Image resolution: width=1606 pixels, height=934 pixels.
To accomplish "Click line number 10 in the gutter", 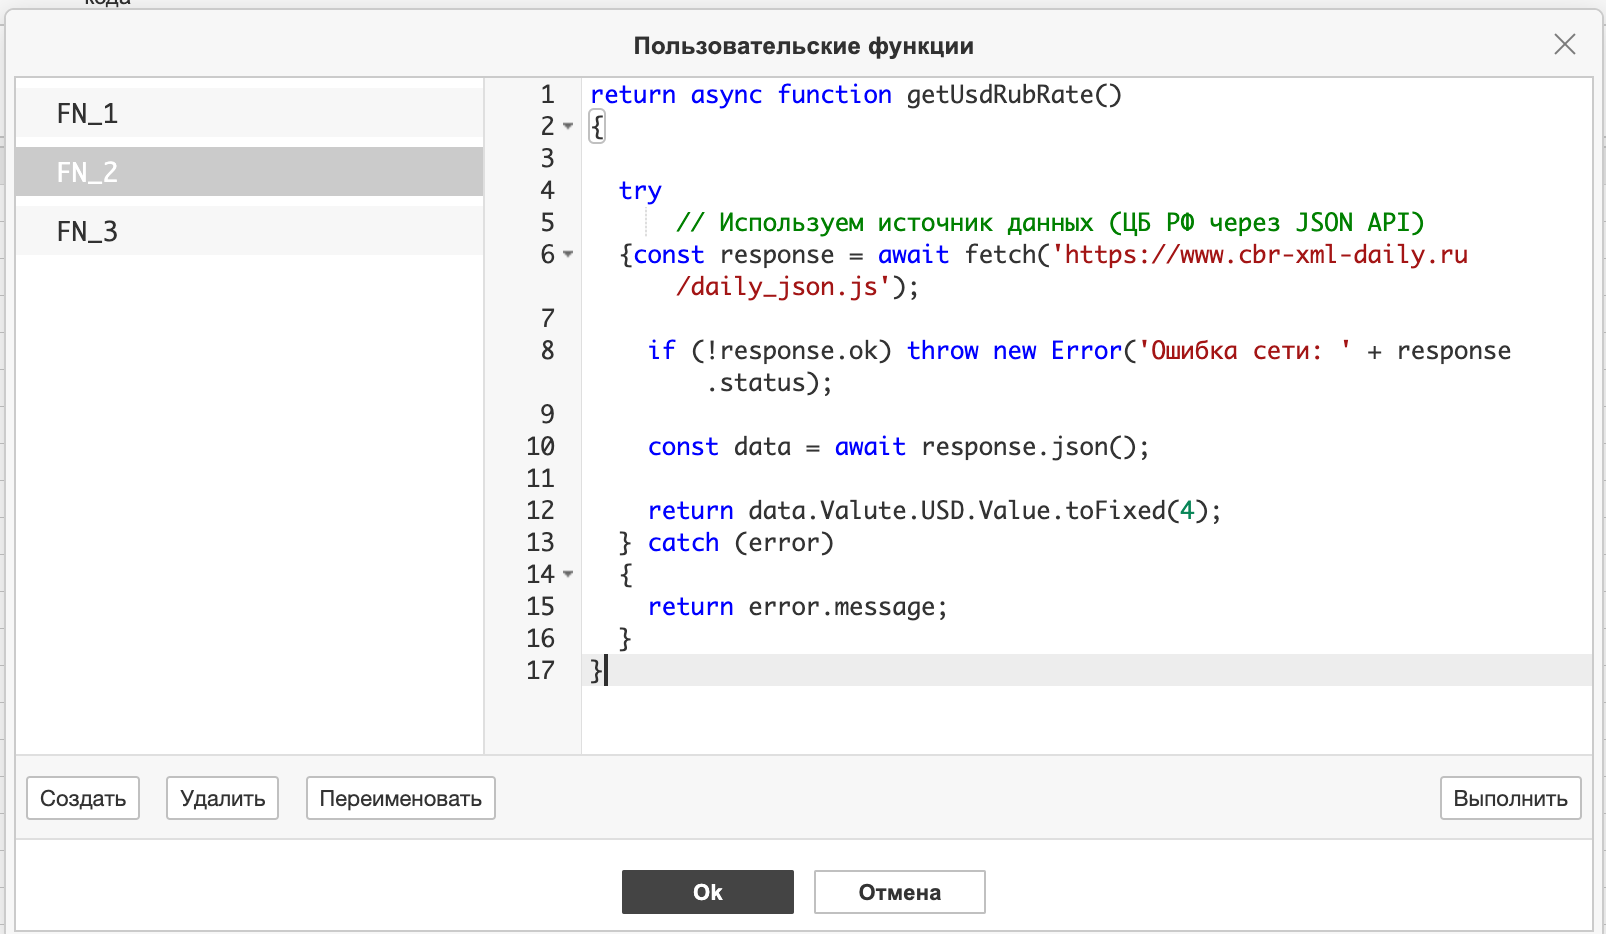I will click(540, 447).
